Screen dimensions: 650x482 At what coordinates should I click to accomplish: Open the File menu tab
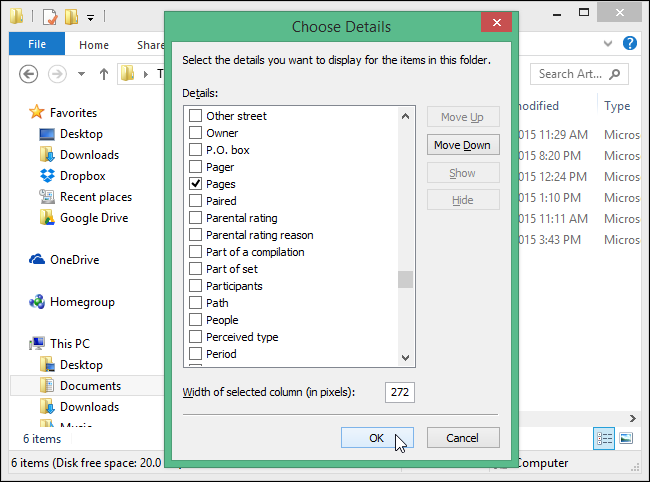click(37, 44)
